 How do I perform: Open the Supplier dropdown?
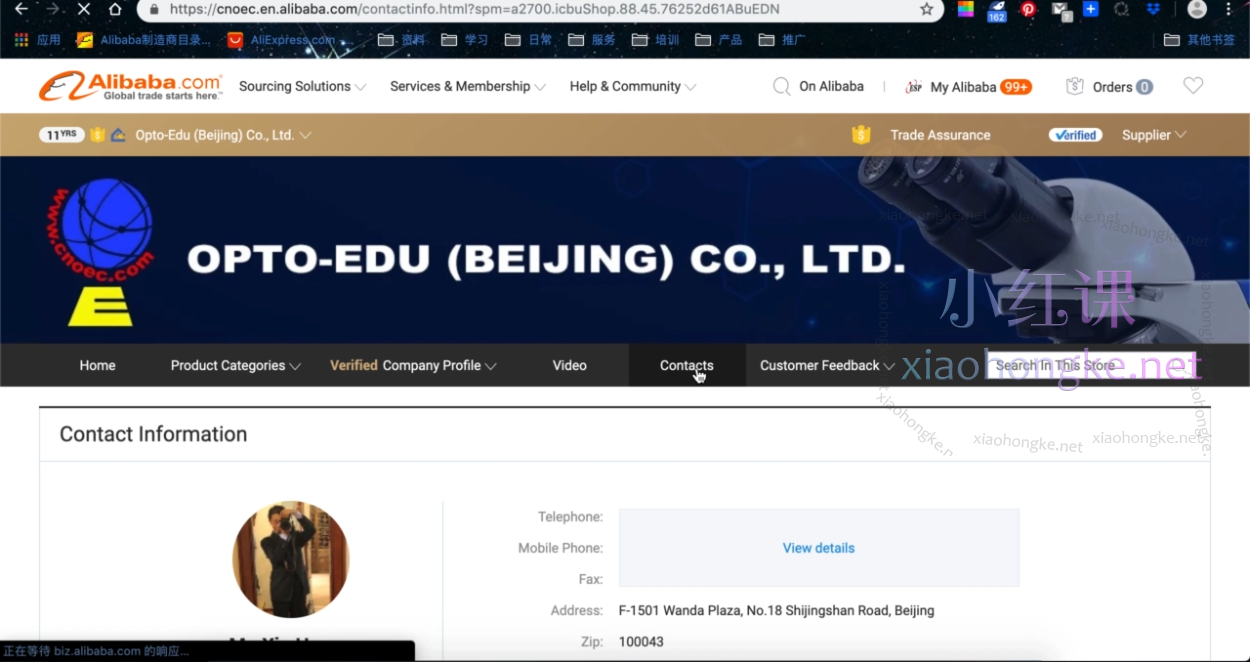click(x=1153, y=135)
